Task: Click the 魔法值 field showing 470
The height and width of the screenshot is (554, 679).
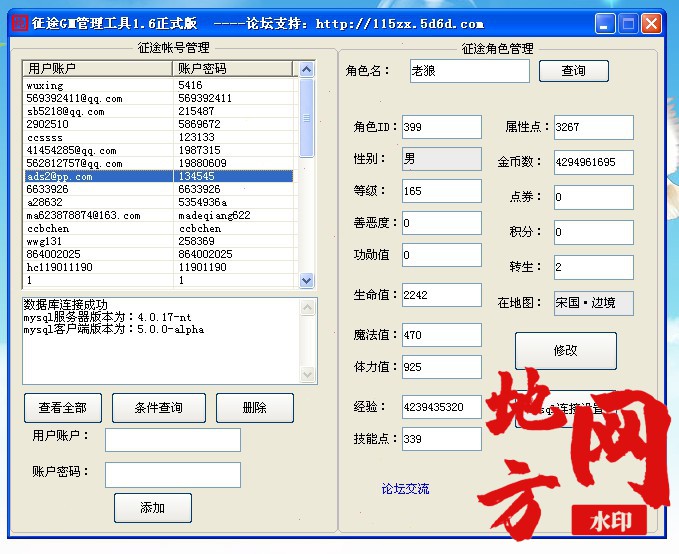Action: point(442,335)
